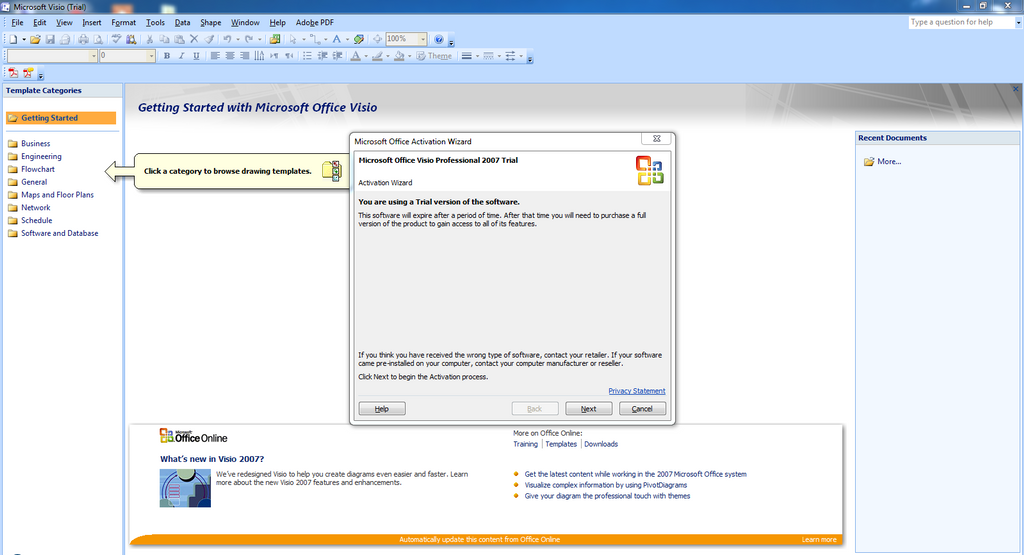
Task: Click the Print icon in the toolbar
Action: [x=84, y=39]
